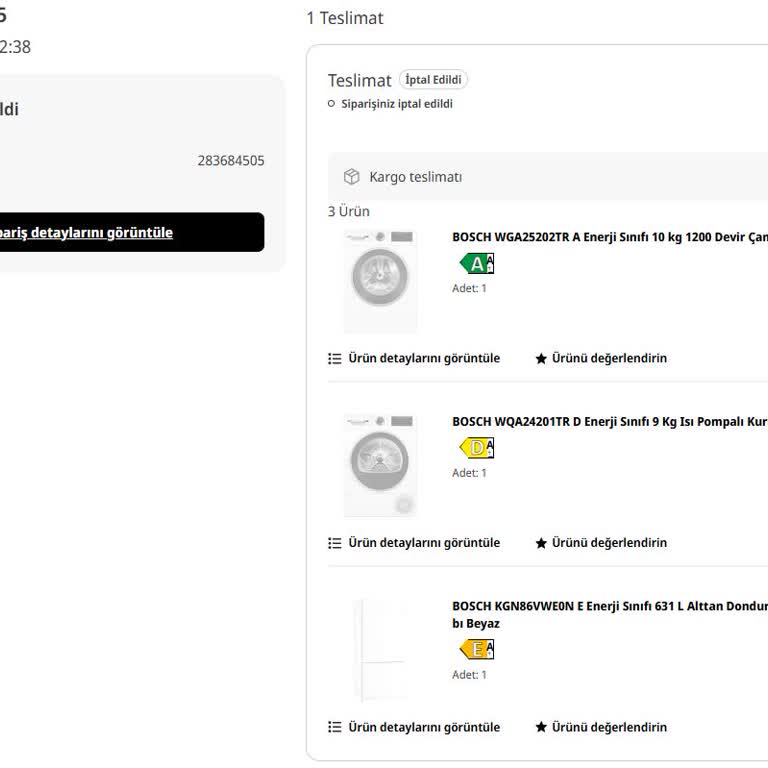Image resolution: width=768 pixels, height=768 pixels.
Task: Click the energy class D label icon
Action: click(477, 448)
